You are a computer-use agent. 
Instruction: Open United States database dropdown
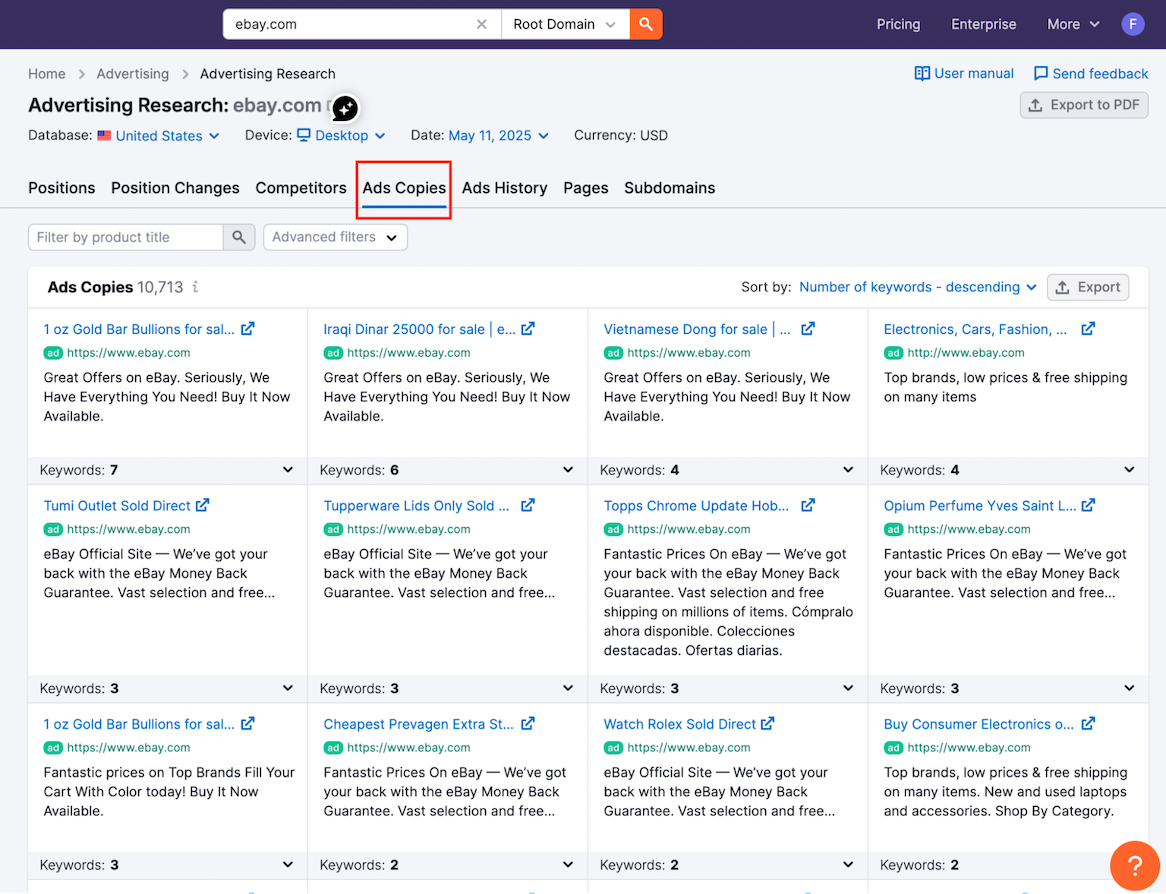click(x=159, y=136)
